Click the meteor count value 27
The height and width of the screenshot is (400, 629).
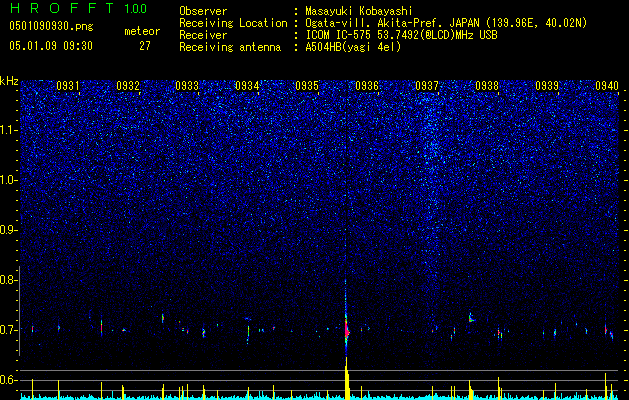tap(145, 46)
